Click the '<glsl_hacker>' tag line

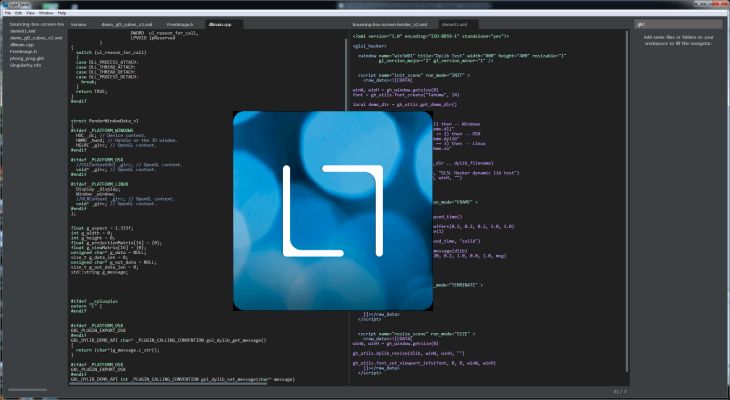370,46
